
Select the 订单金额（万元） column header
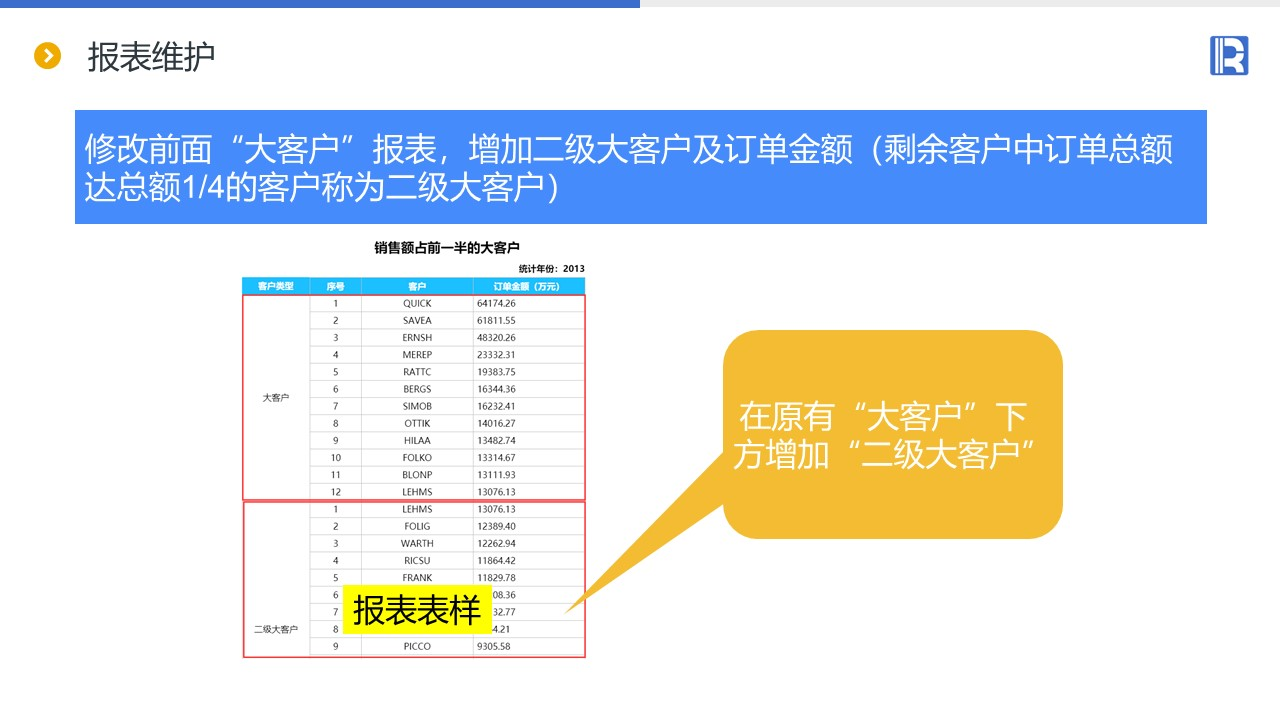point(528,286)
